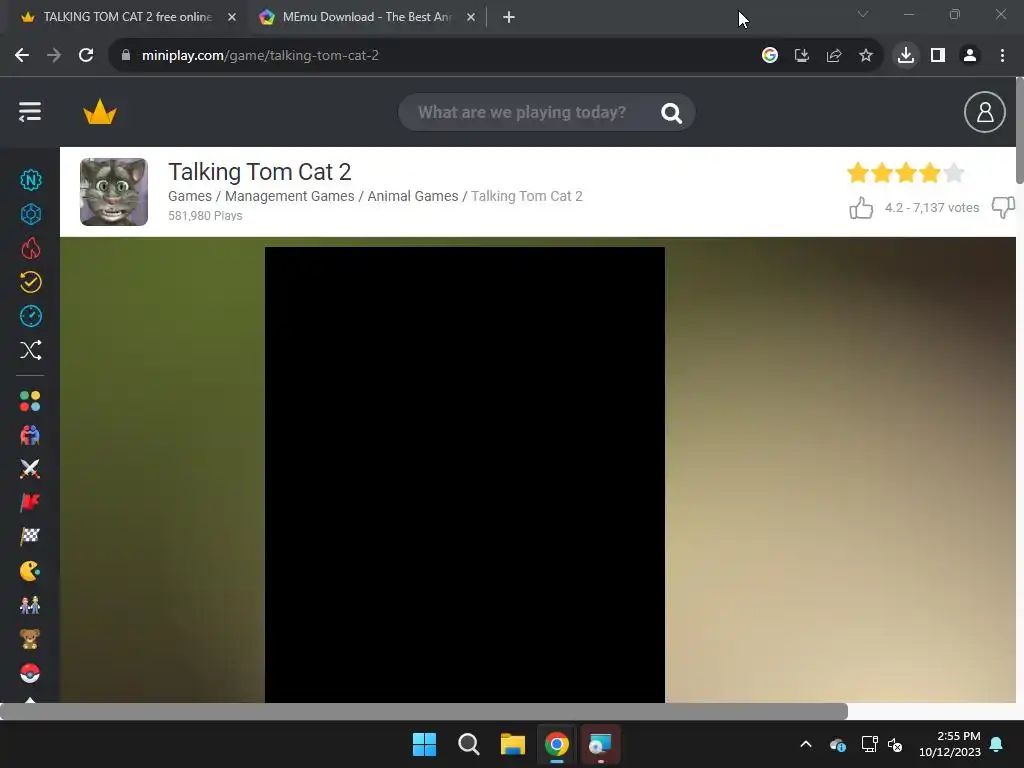Open the notification bell in taskbar
The image size is (1024, 768).
(x=997, y=744)
